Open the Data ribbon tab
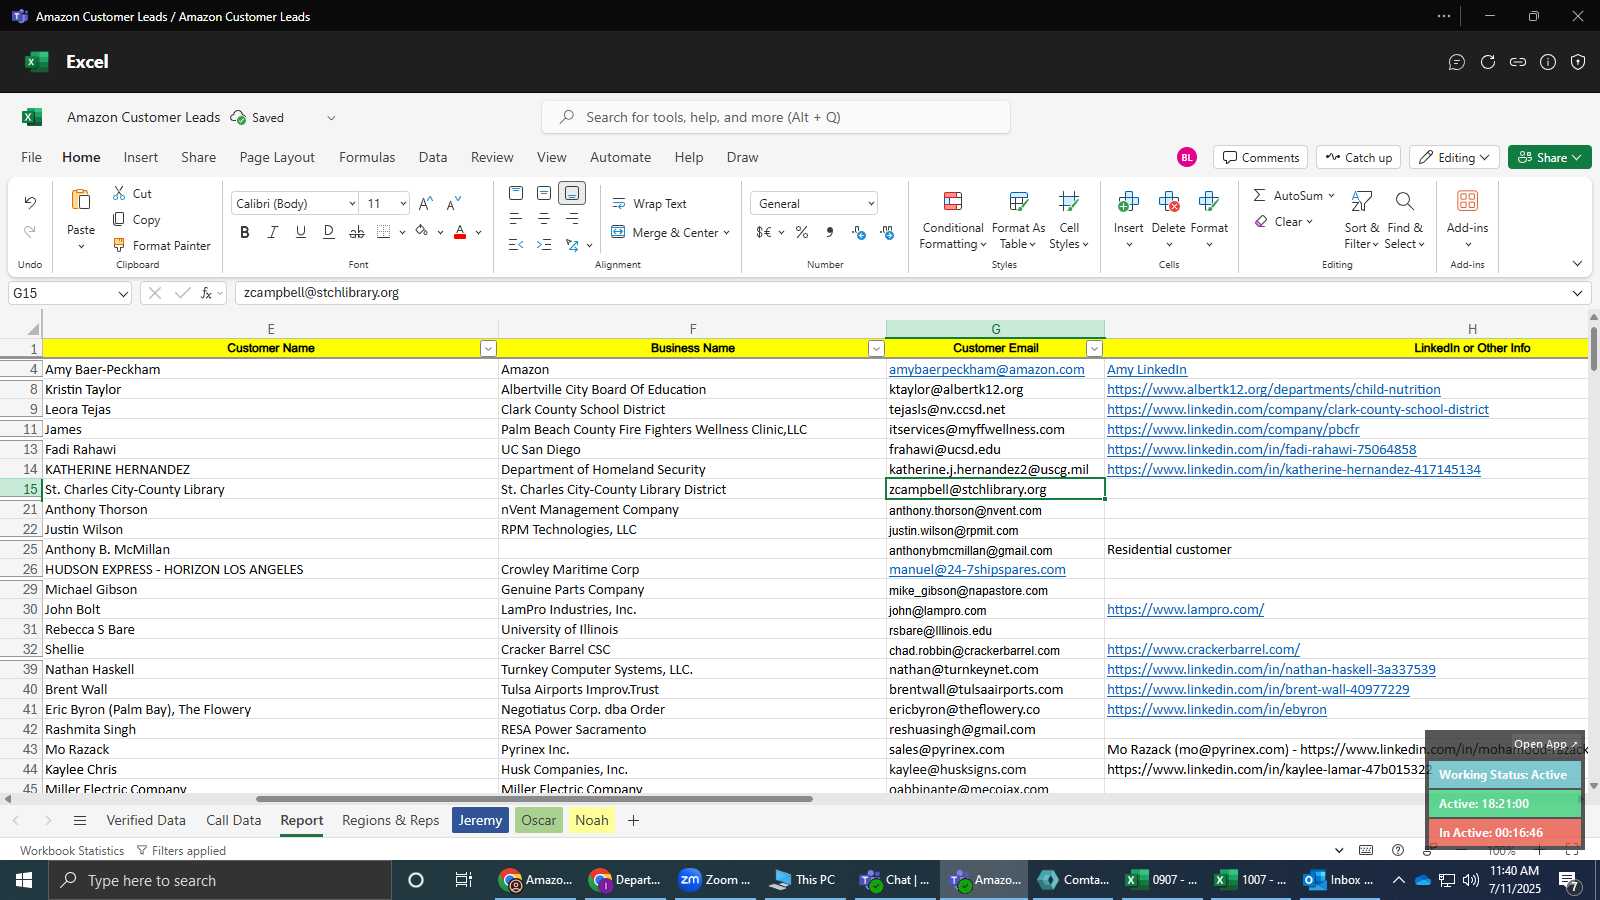 coord(433,157)
